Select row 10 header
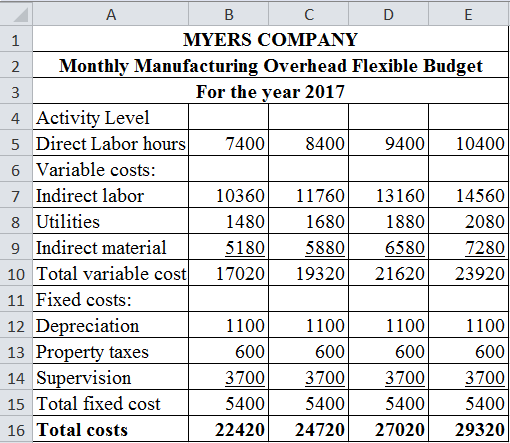 click(x=16, y=273)
